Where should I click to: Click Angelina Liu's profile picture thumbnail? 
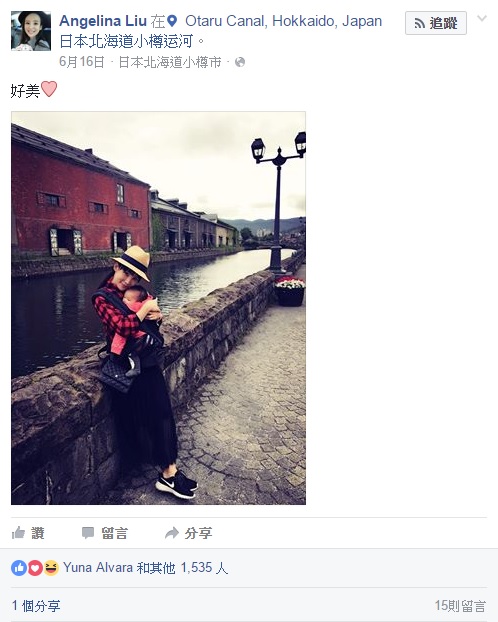31,31
